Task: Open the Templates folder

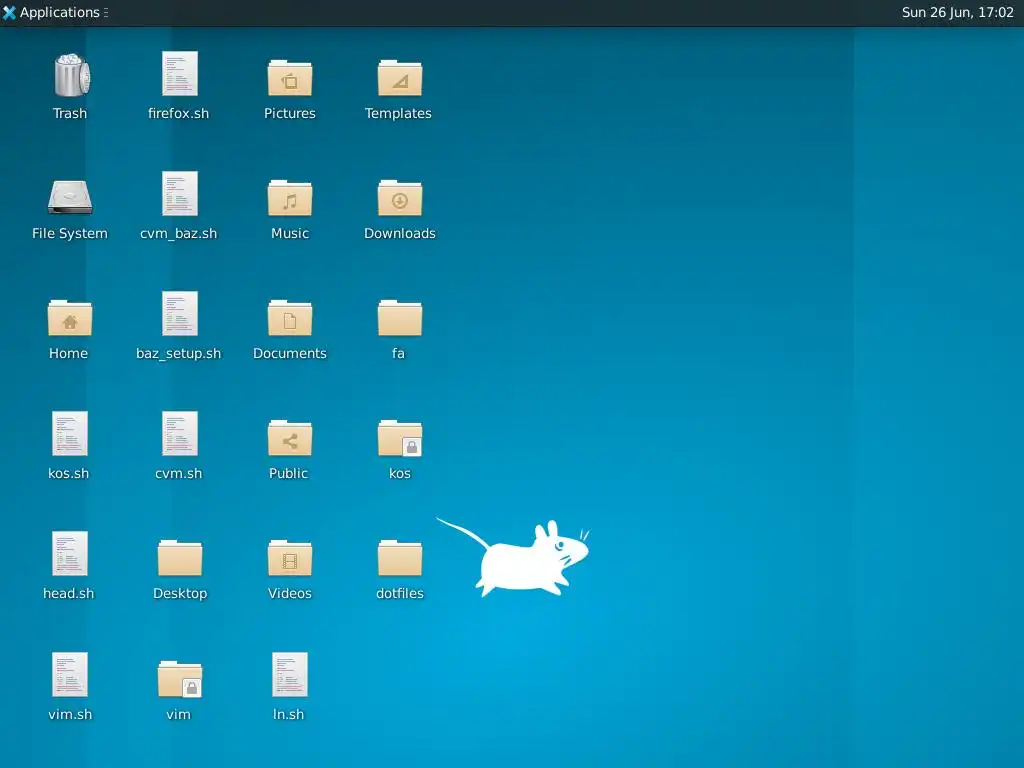Action: 400,78
